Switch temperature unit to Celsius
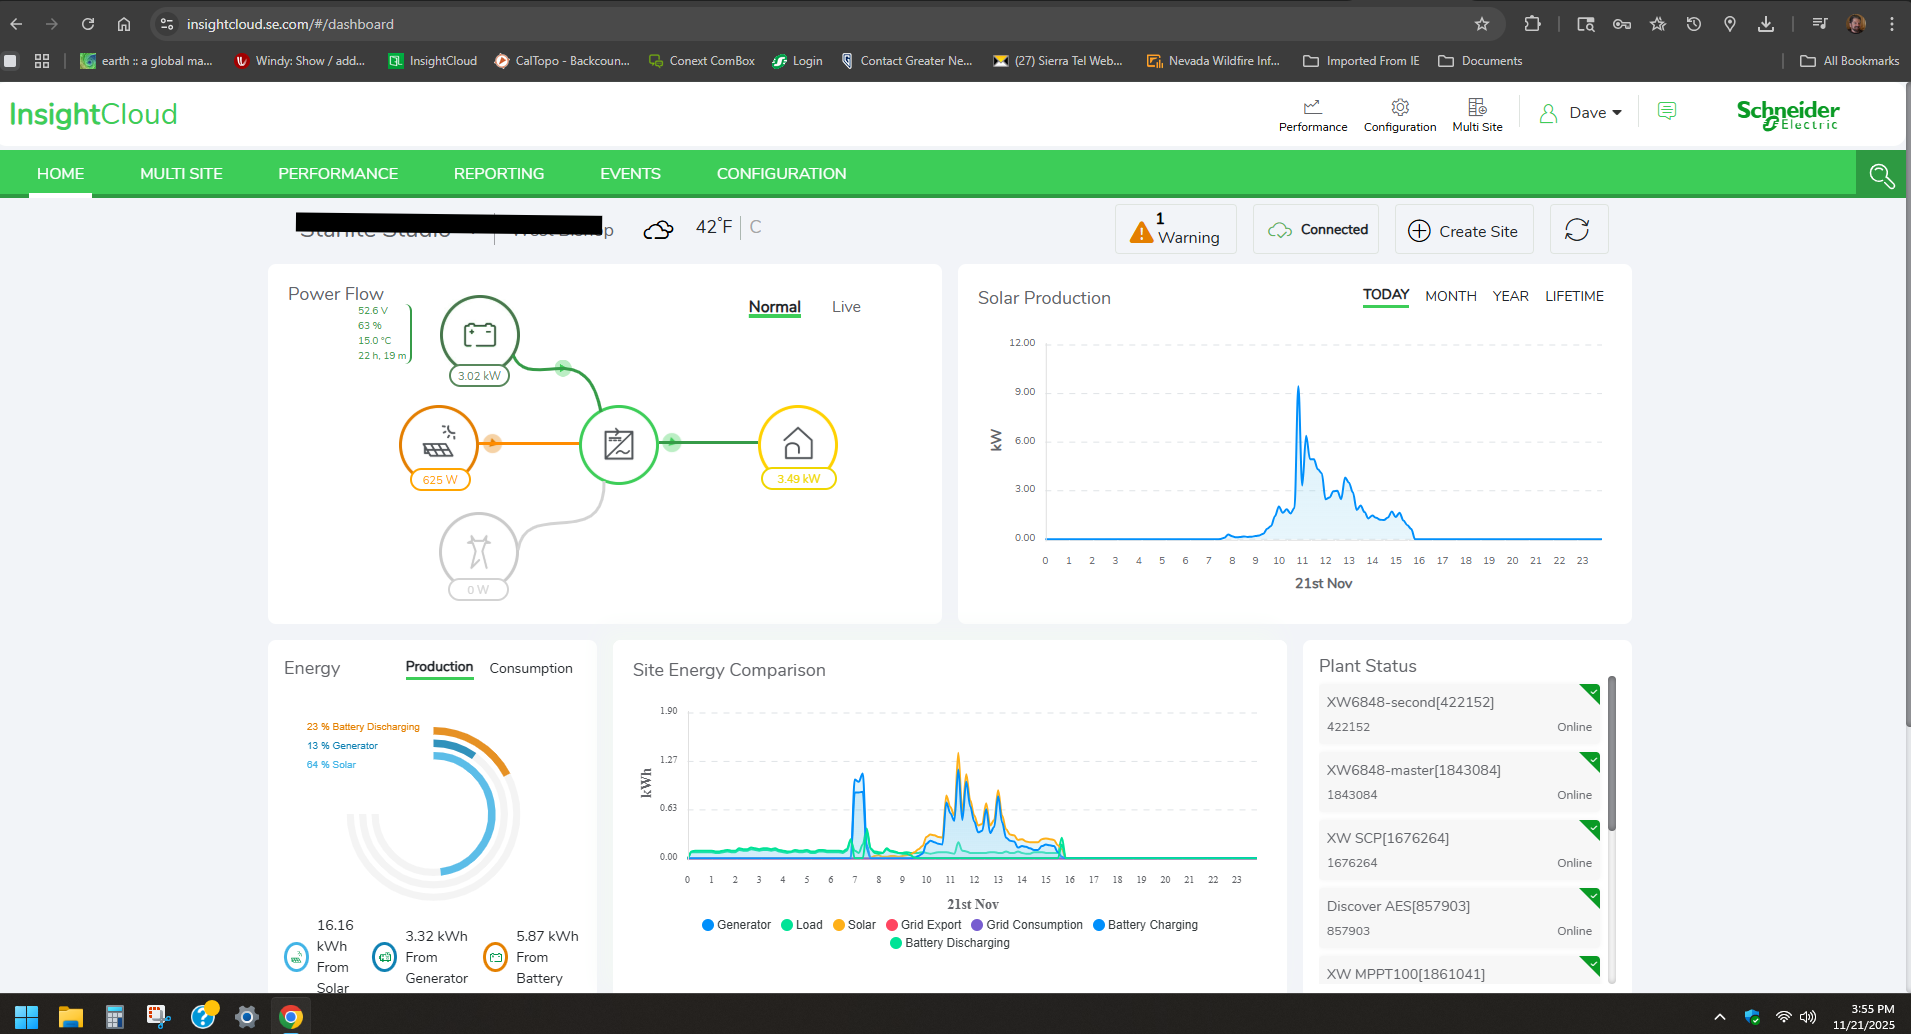Viewport: 1911px width, 1034px height. pyautogui.click(x=755, y=227)
